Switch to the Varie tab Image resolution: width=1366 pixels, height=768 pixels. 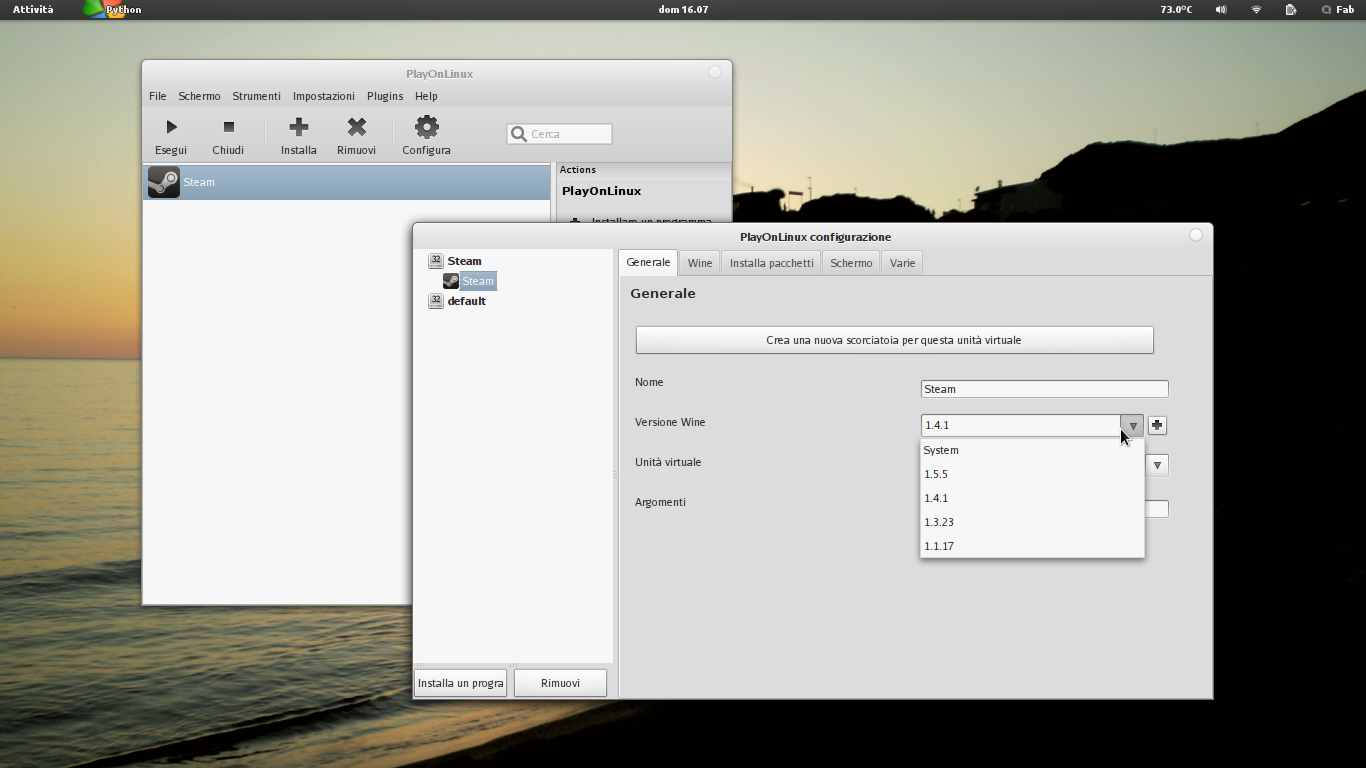coord(902,263)
